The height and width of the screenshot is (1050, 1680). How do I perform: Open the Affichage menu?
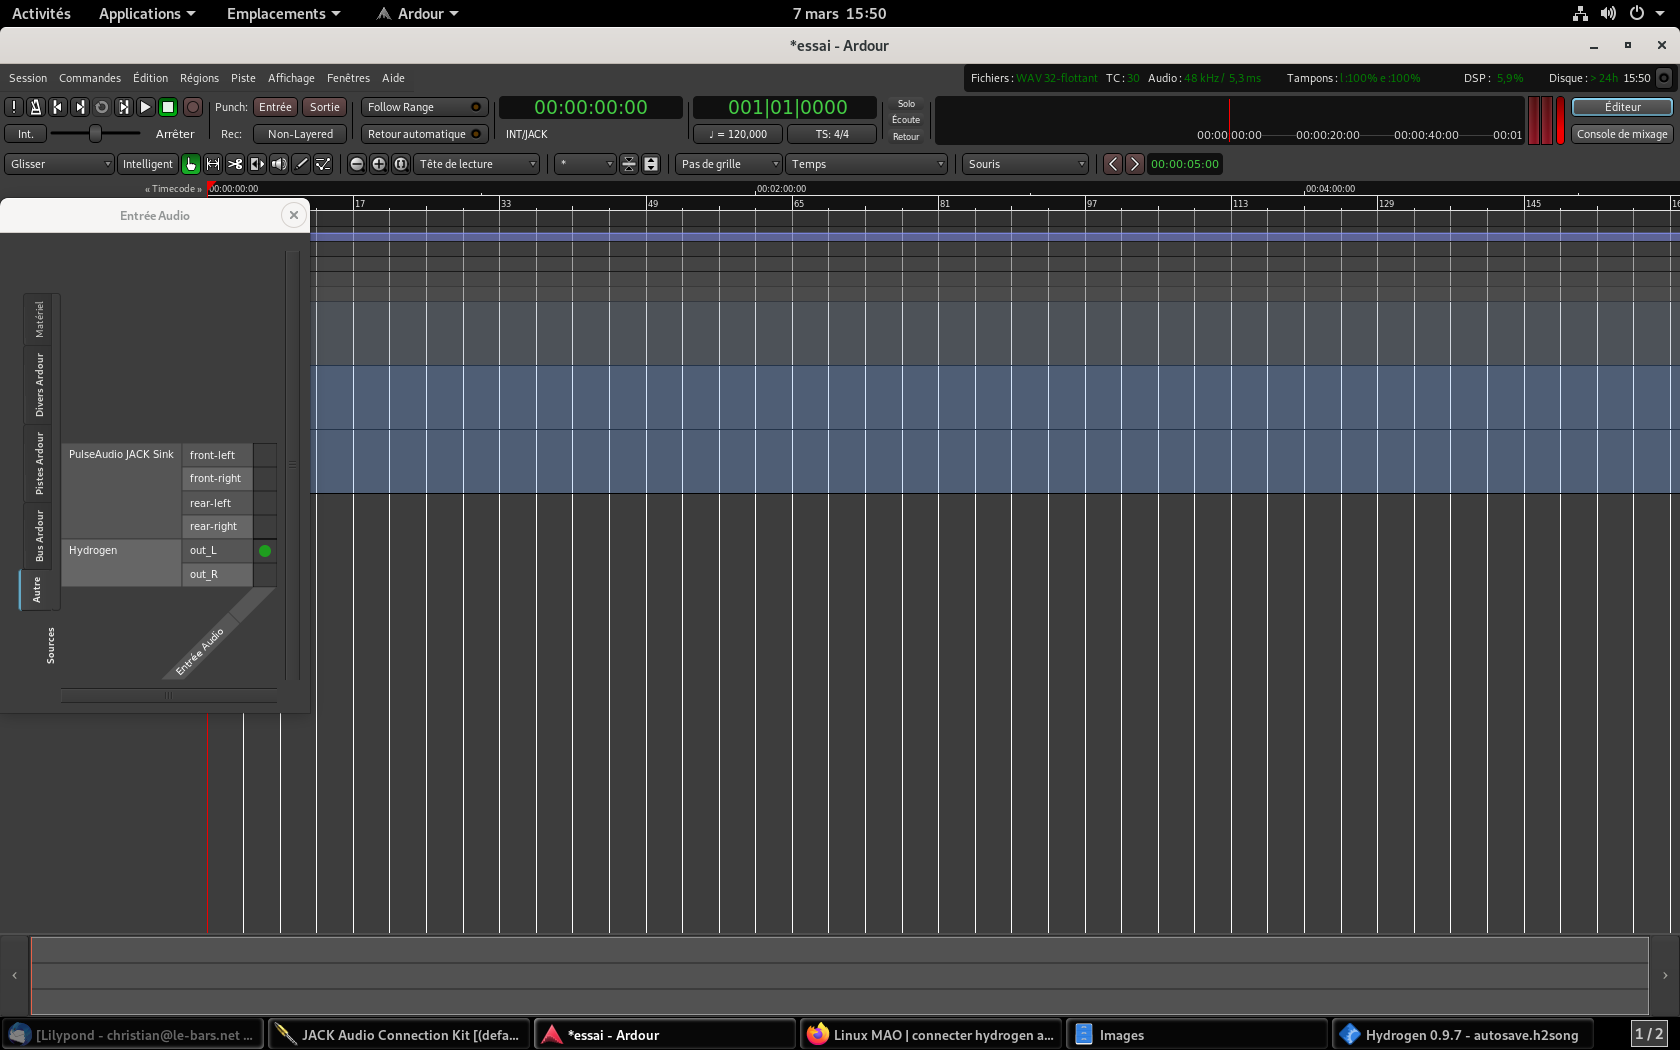coord(291,78)
